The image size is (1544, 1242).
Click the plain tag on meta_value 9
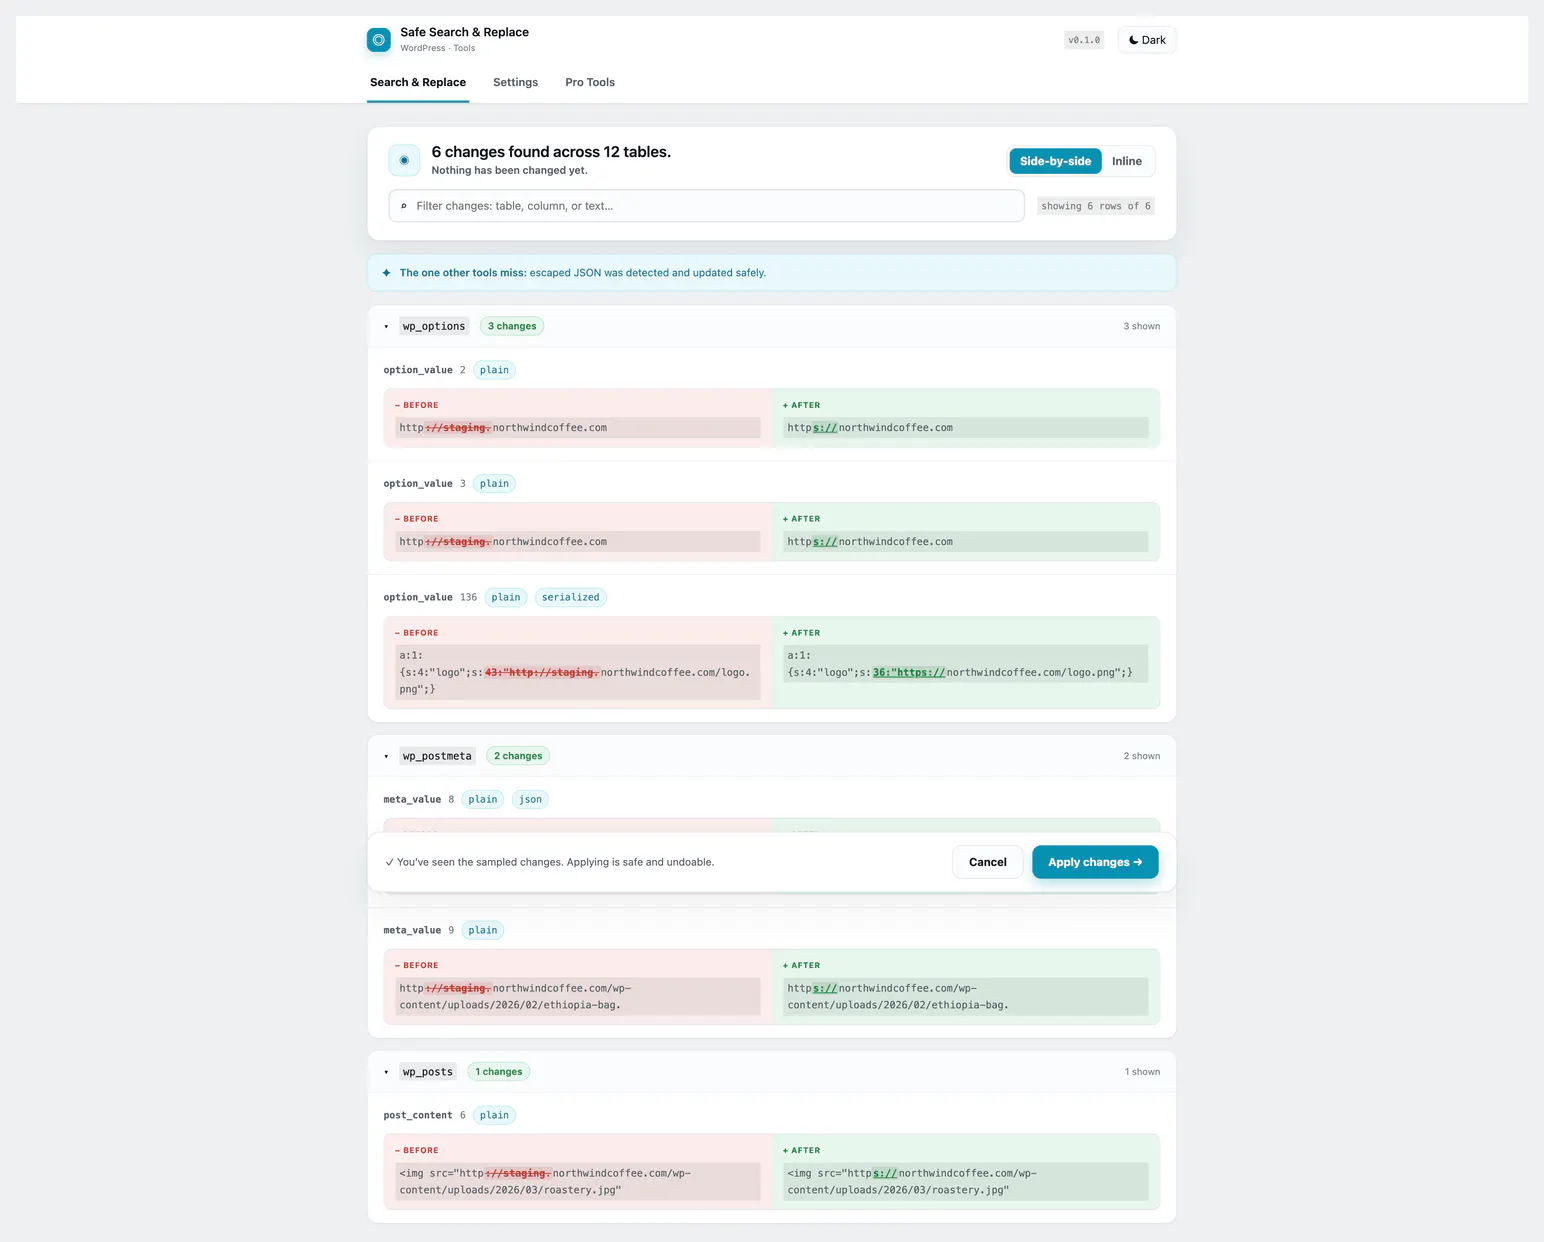(483, 930)
